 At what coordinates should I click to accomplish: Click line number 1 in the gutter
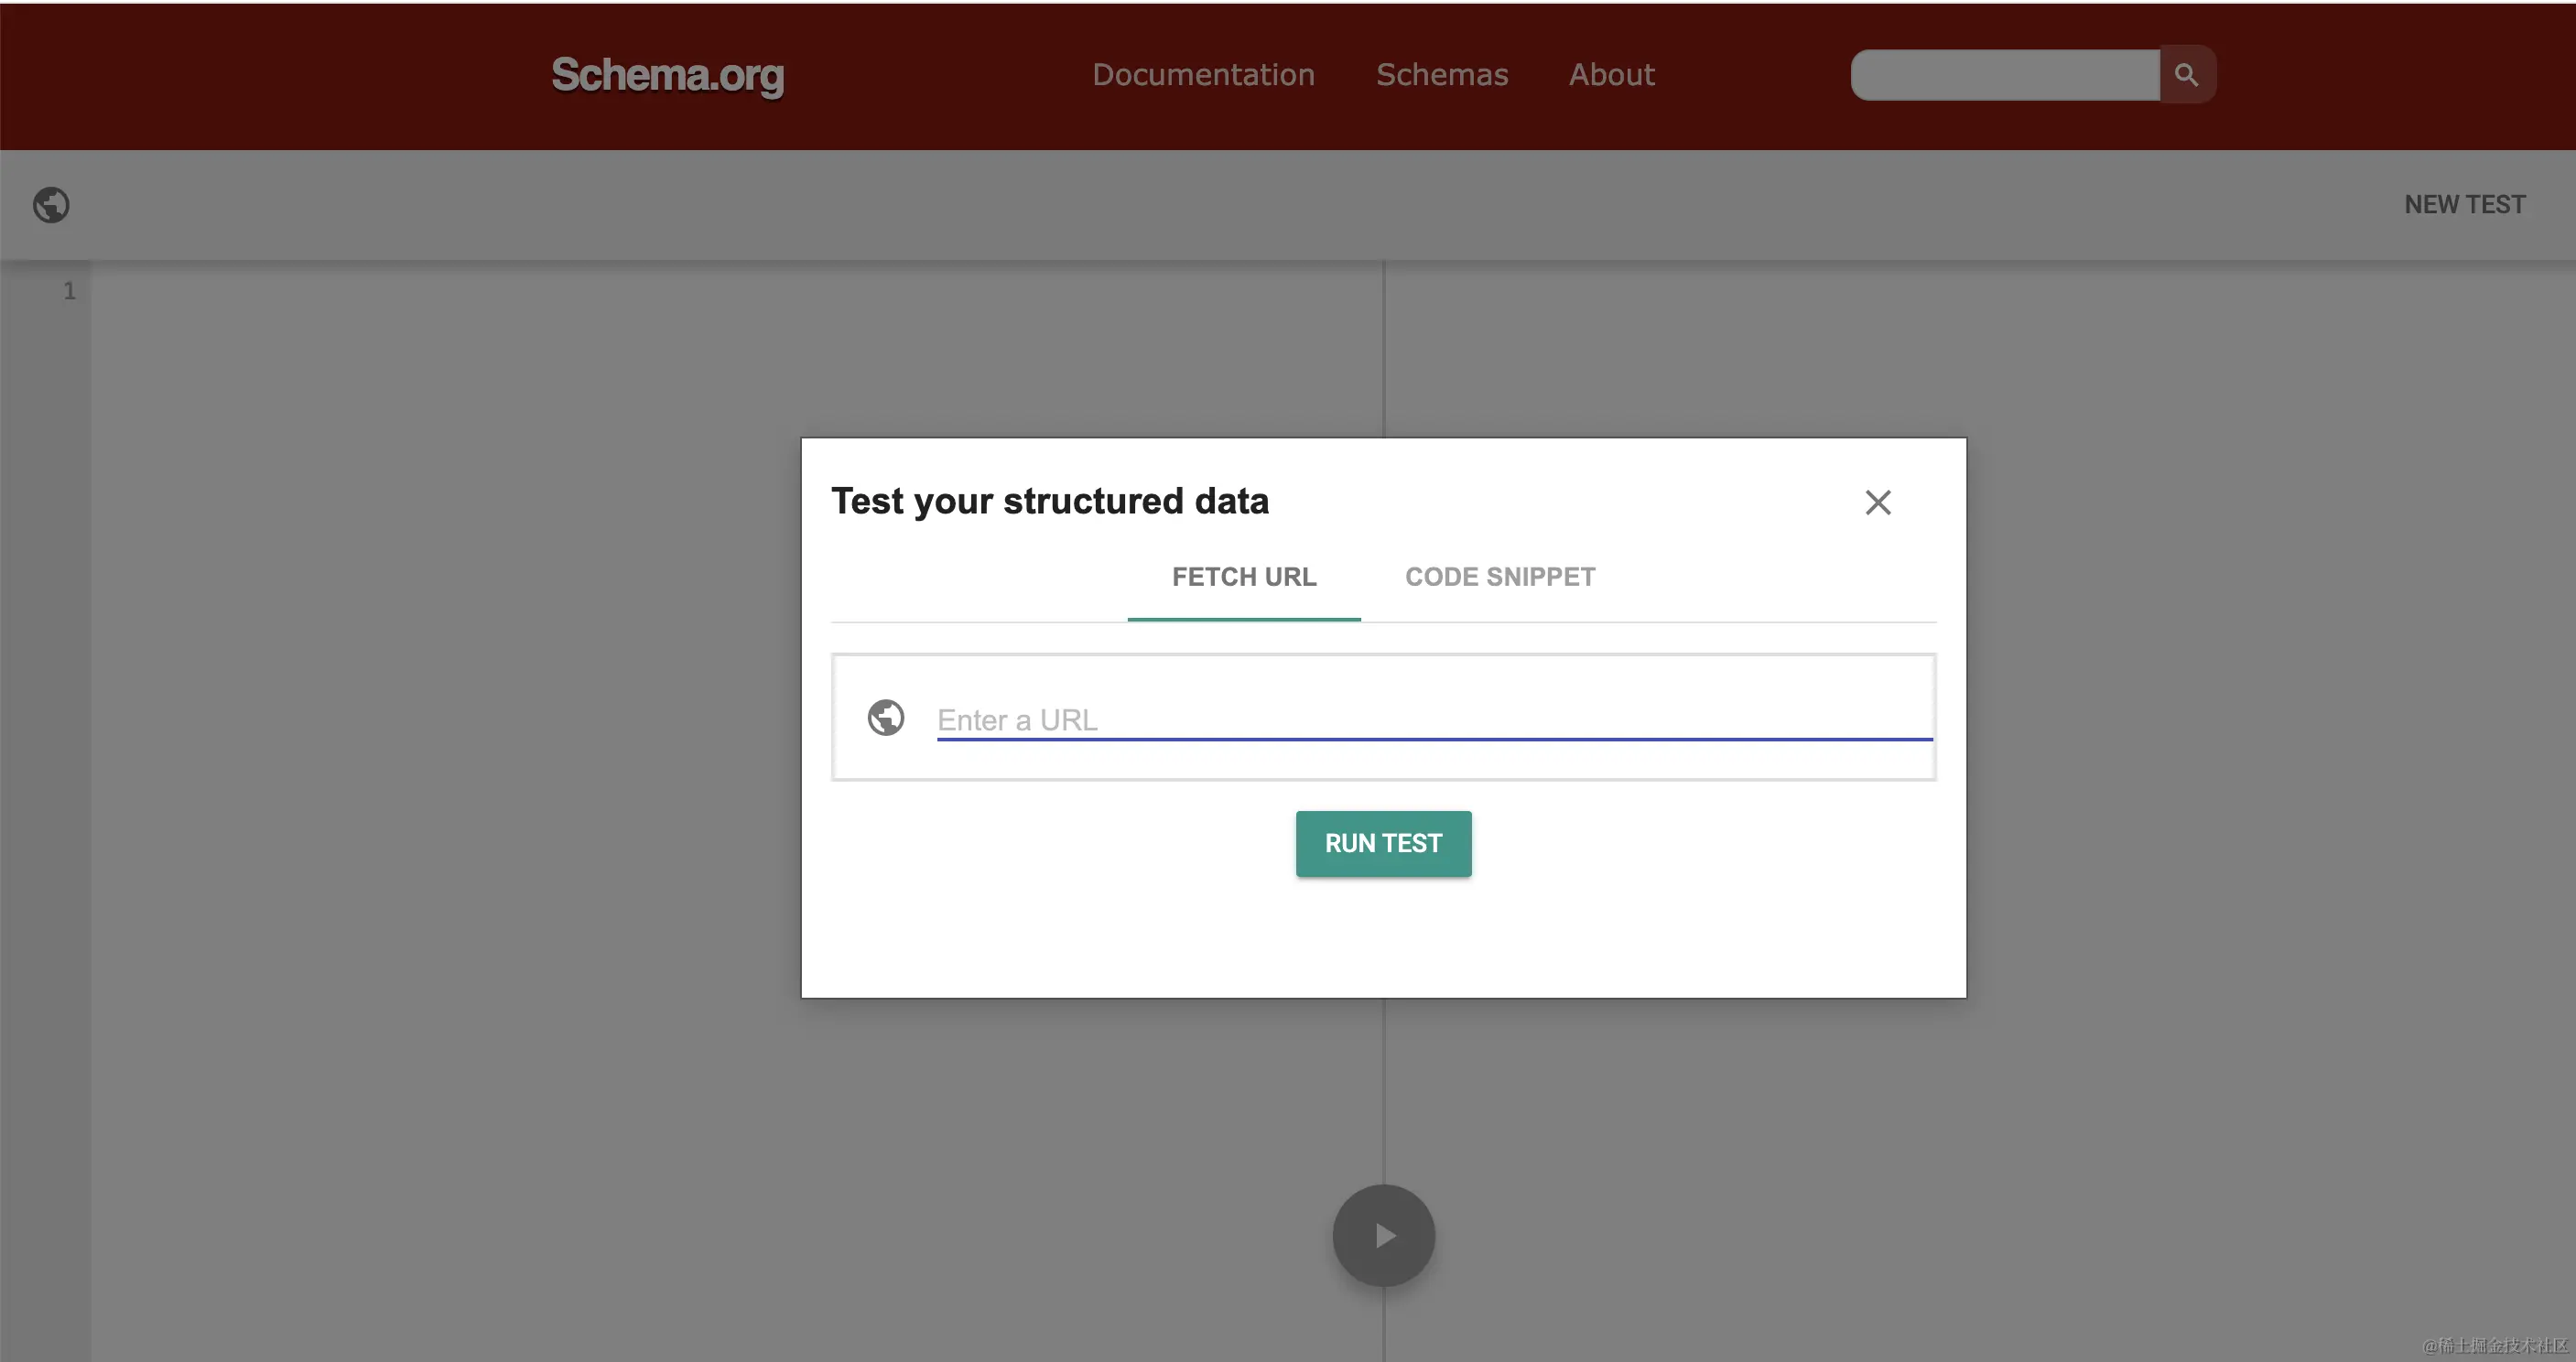[69, 291]
